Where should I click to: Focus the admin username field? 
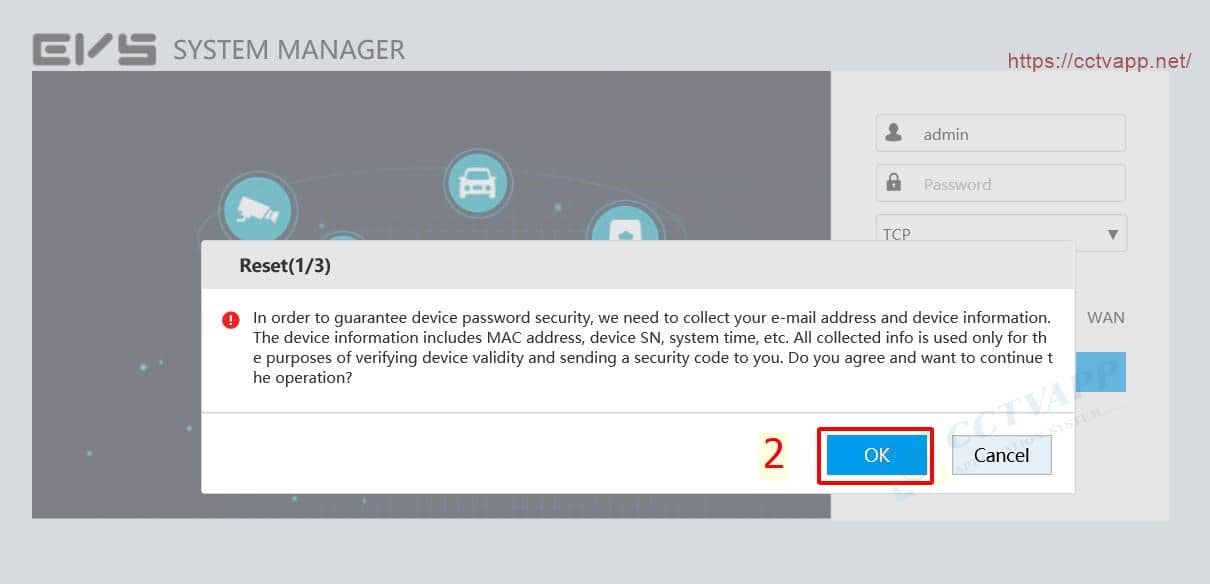(1015, 134)
